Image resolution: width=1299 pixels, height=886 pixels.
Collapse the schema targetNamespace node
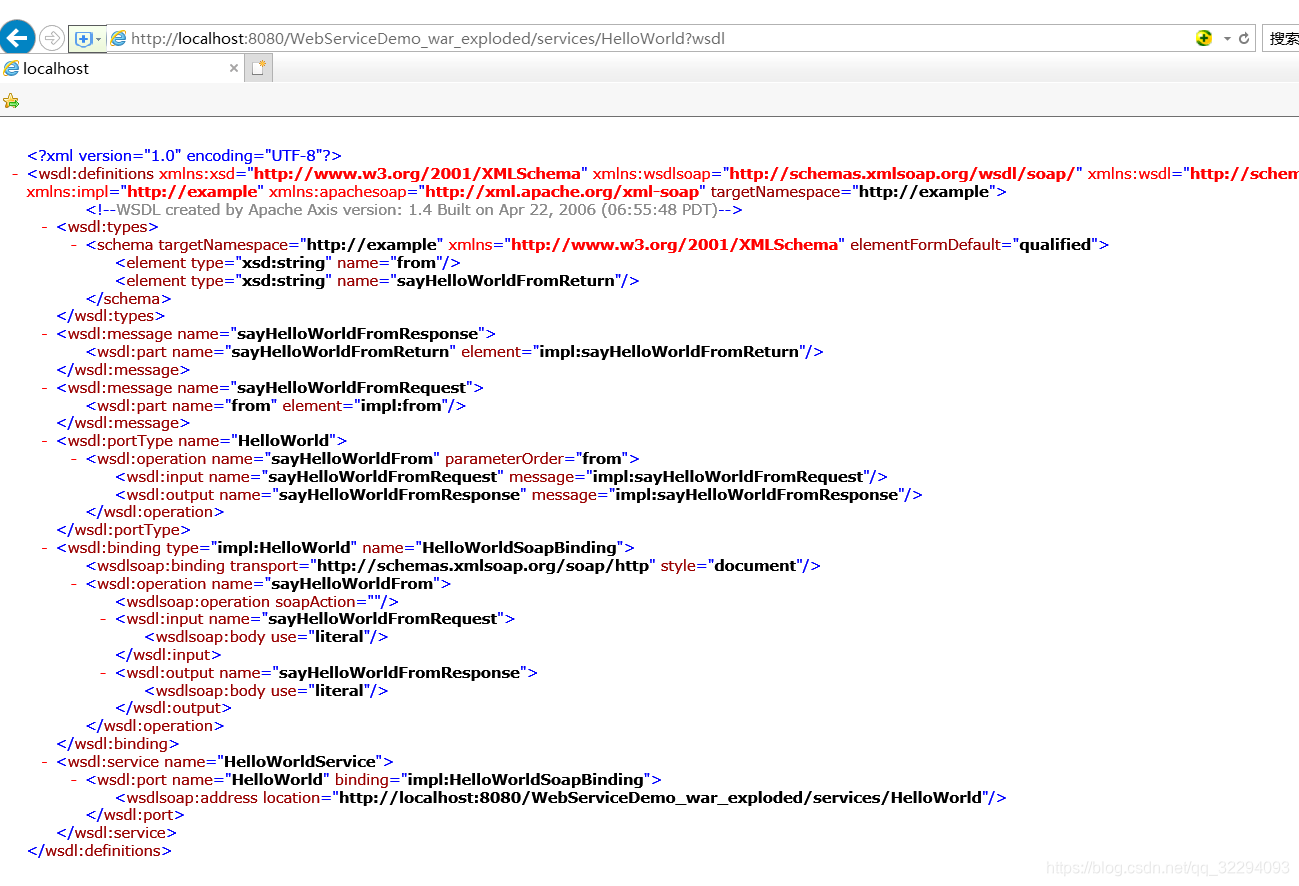pos(75,245)
